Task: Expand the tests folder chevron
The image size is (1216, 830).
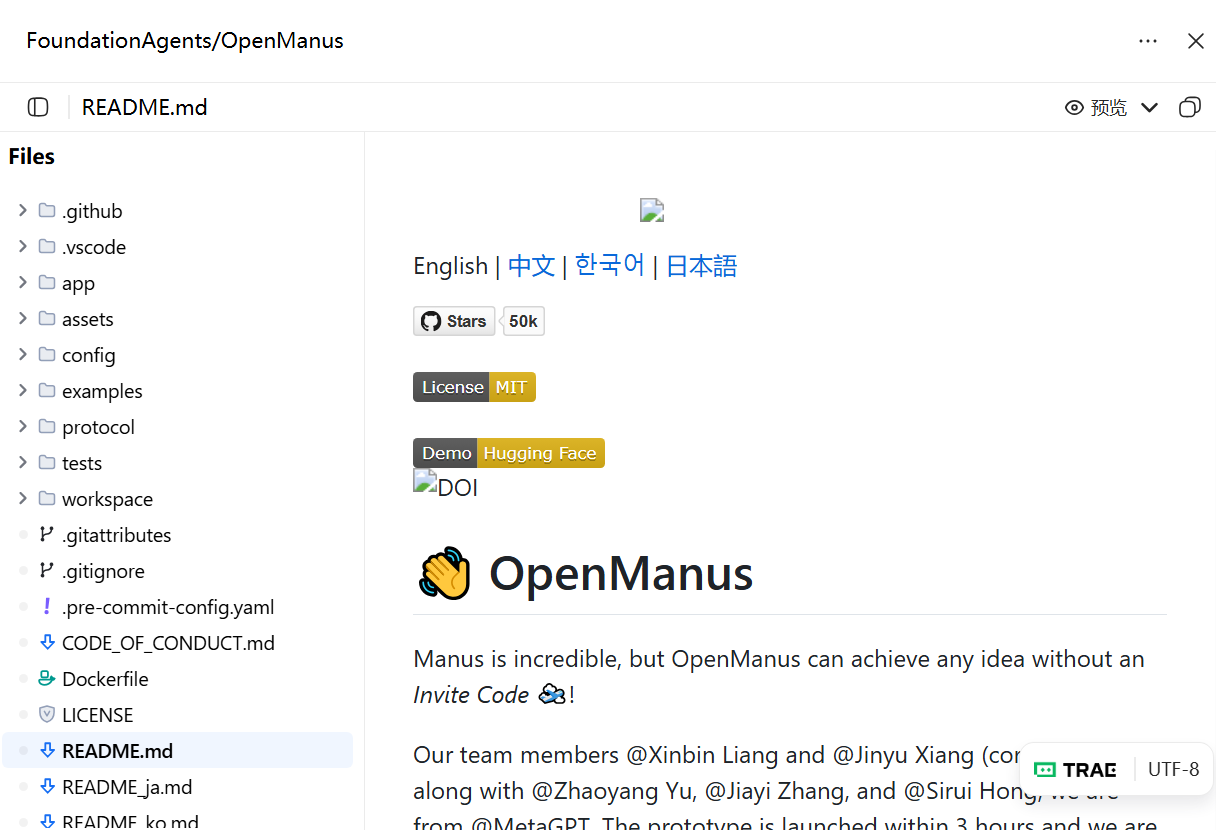Action: coord(23,463)
